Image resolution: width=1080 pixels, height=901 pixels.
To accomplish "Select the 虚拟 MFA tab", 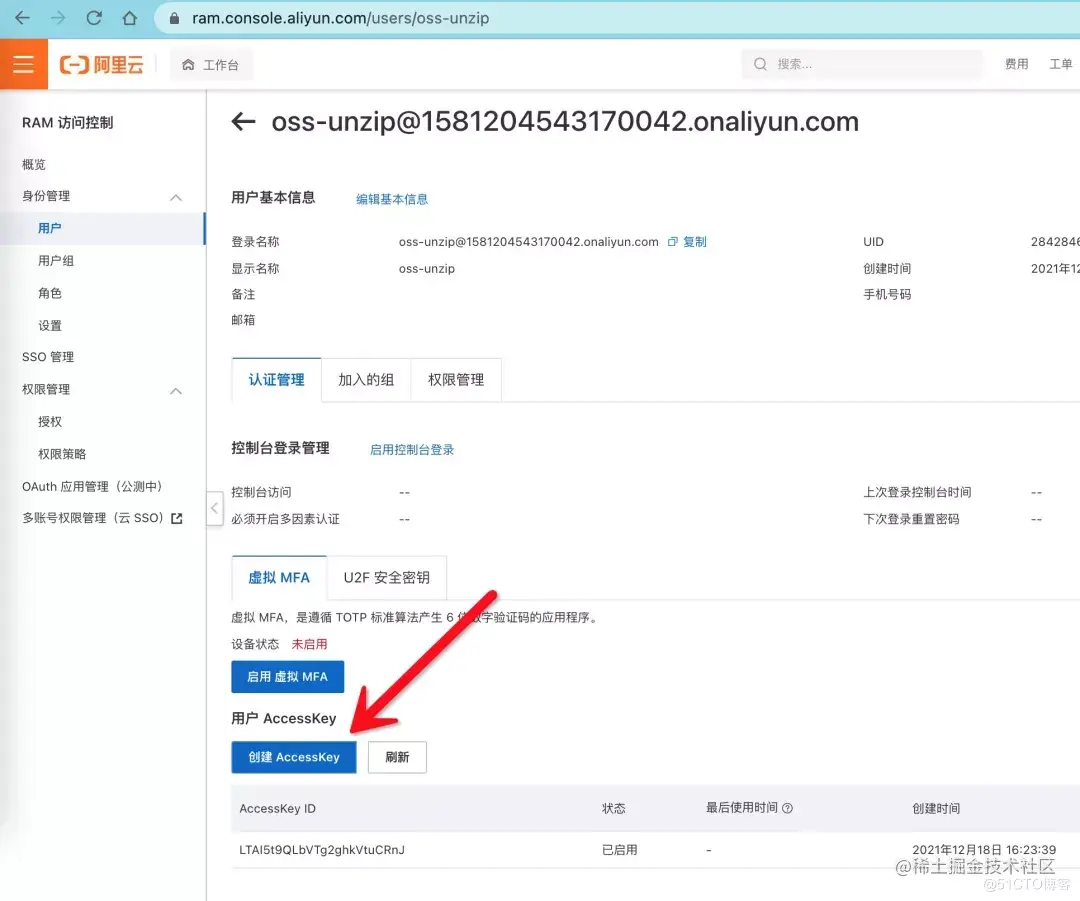I will point(279,577).
